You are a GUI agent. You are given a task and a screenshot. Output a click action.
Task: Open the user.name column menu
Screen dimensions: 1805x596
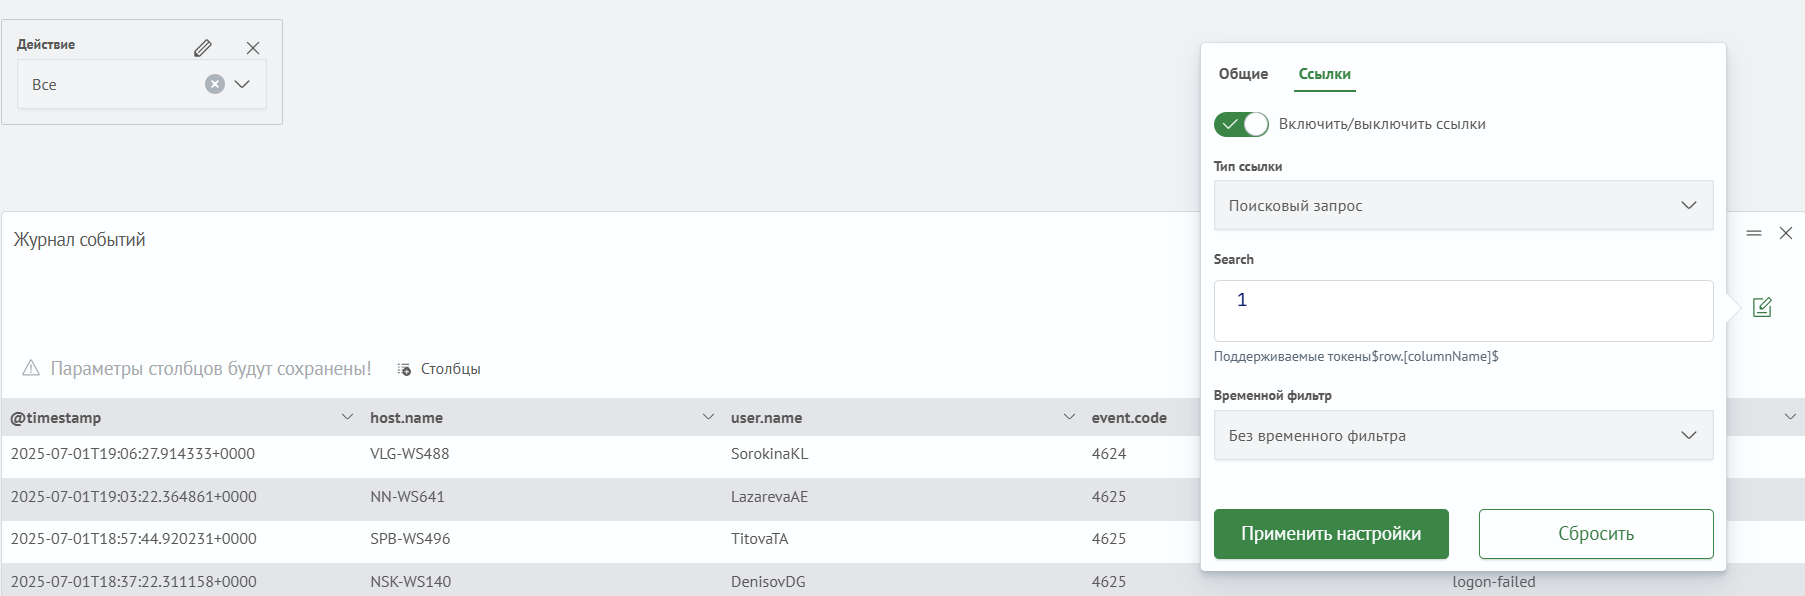(x=1069, y=417)
